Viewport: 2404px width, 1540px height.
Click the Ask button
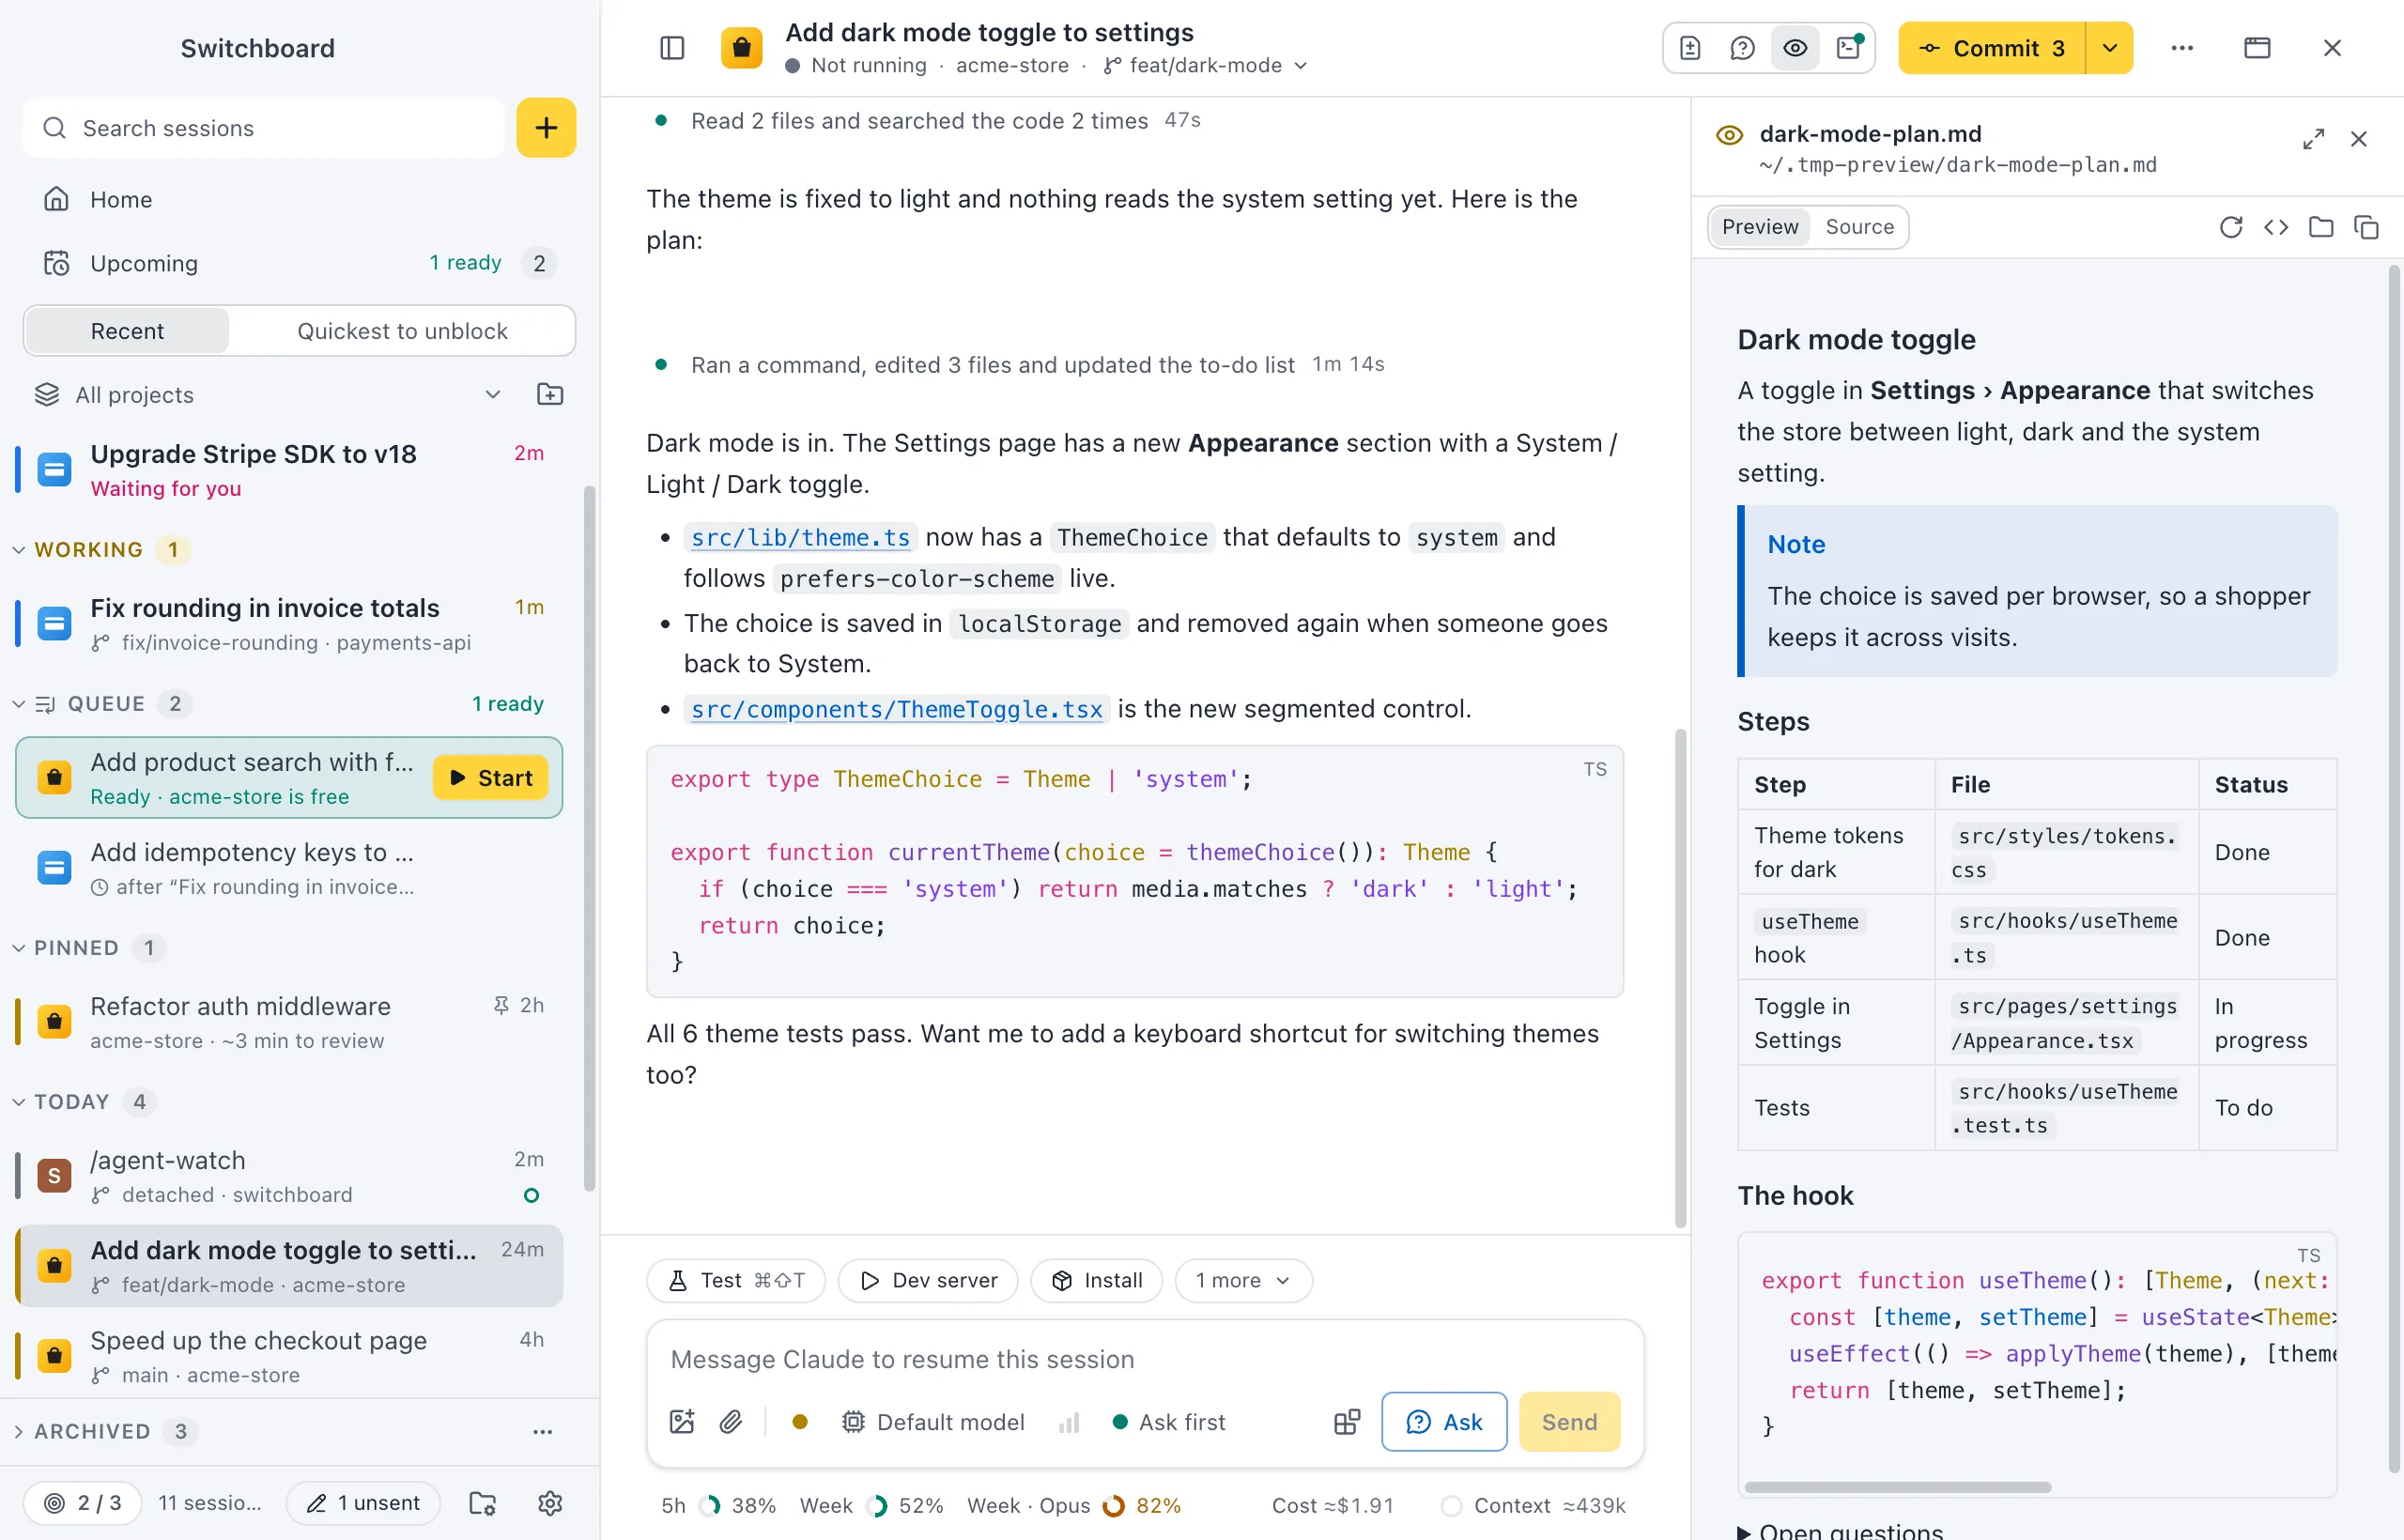click(x=1444, y=1422)
